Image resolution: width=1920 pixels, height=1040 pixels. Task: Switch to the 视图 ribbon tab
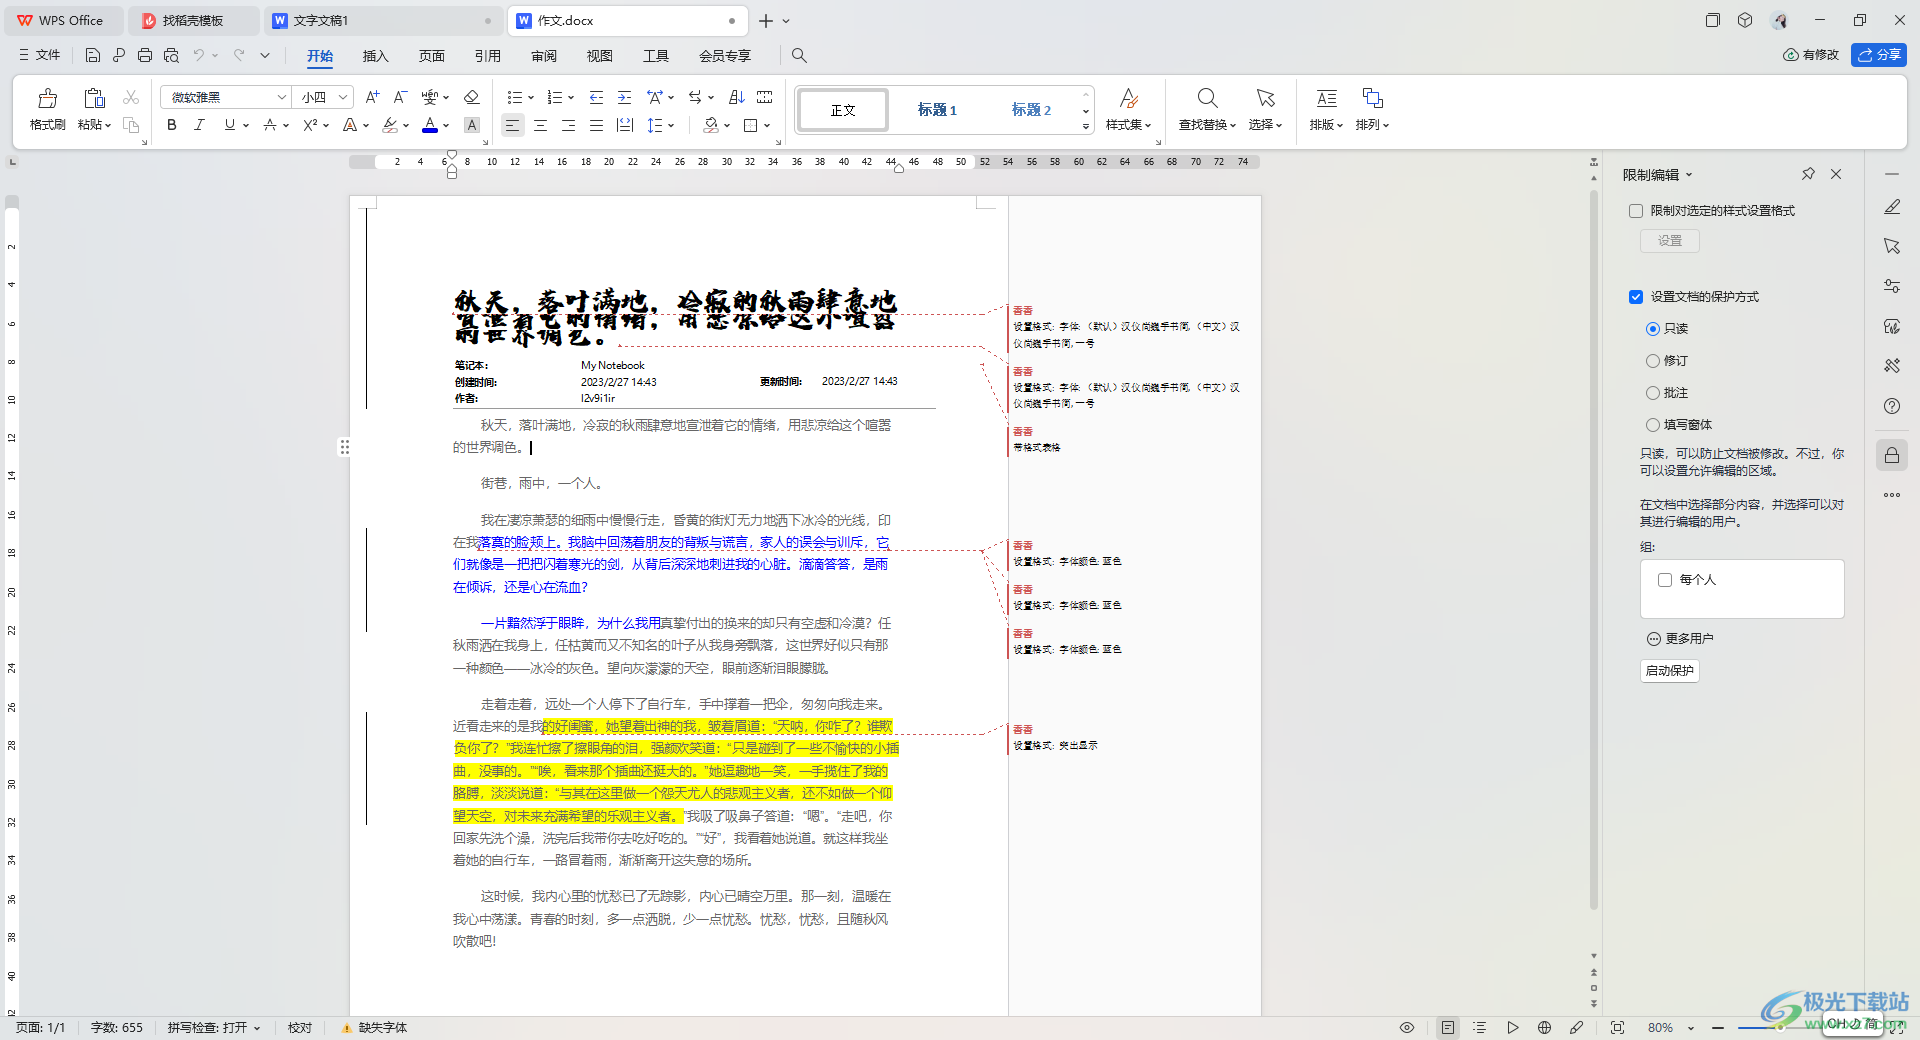(x=599, y=56)
